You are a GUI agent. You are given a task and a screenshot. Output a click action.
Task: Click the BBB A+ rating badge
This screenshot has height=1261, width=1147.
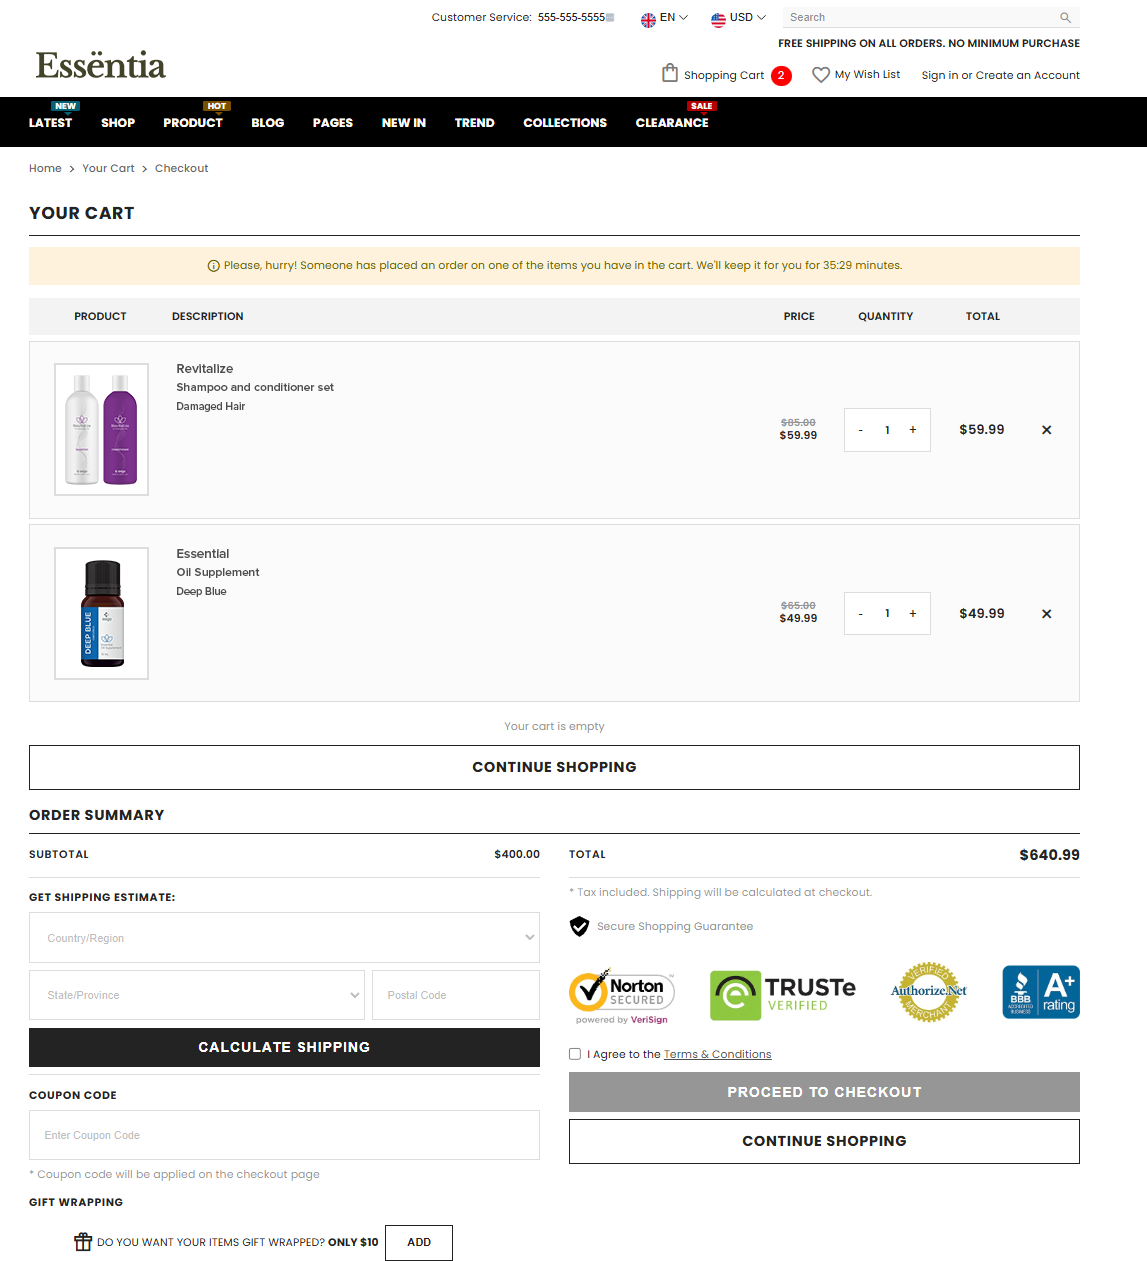click(x=1040, y=992)
